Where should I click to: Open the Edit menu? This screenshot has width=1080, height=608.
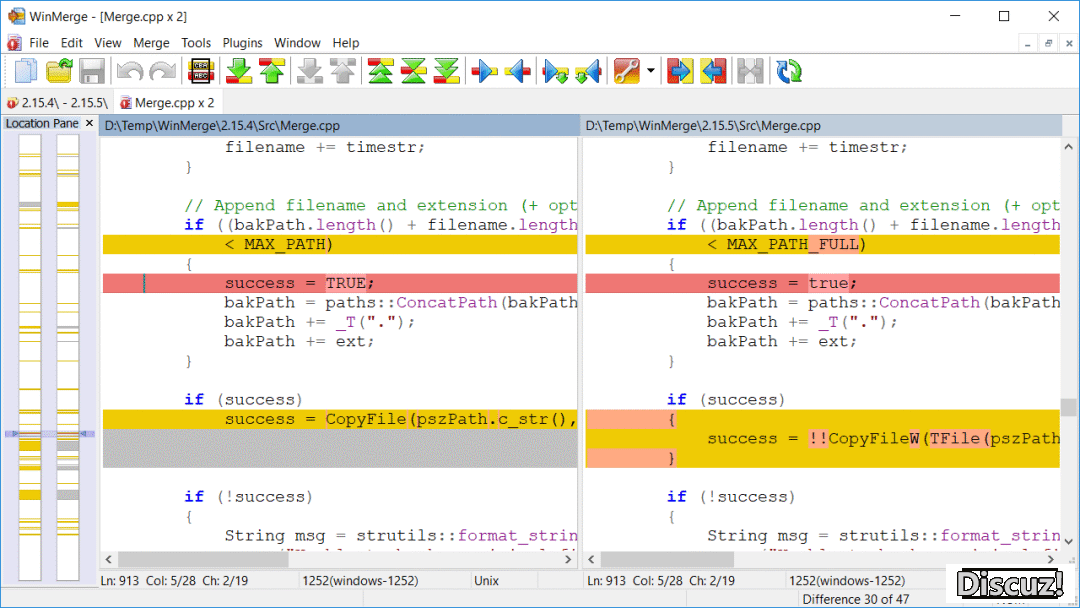point(72,43)
